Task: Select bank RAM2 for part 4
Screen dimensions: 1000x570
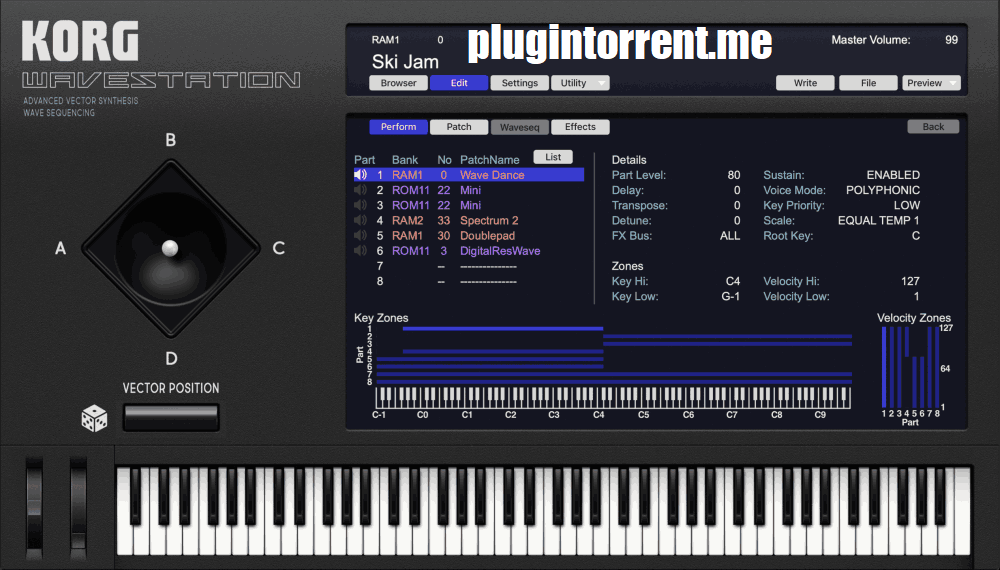Action: [408, 221]
